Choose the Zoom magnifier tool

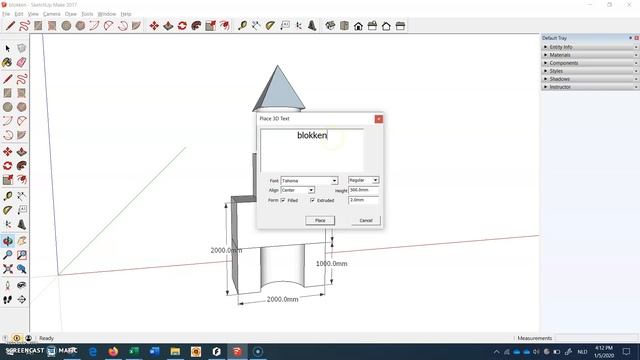[7, 255]
